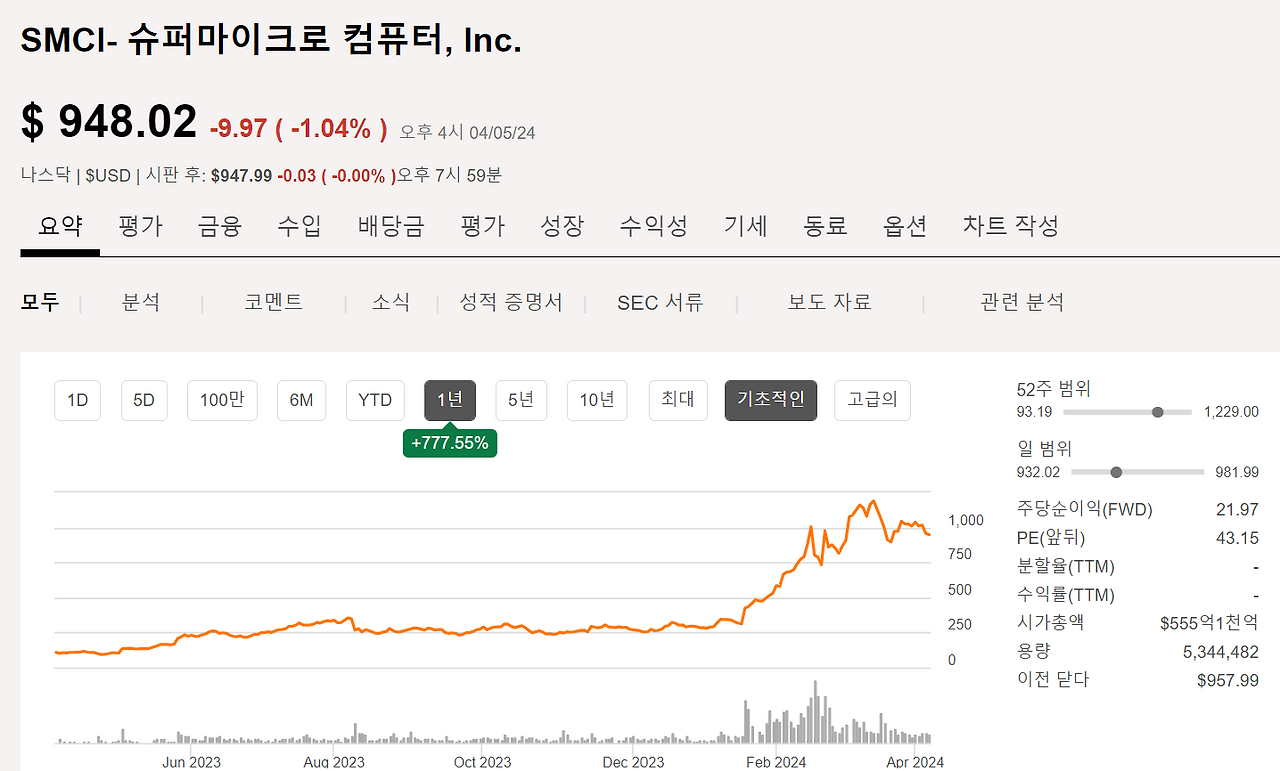Click the day range high 981.99
This screenshot has width=1280, height=771.
(x=1238, y=472)
